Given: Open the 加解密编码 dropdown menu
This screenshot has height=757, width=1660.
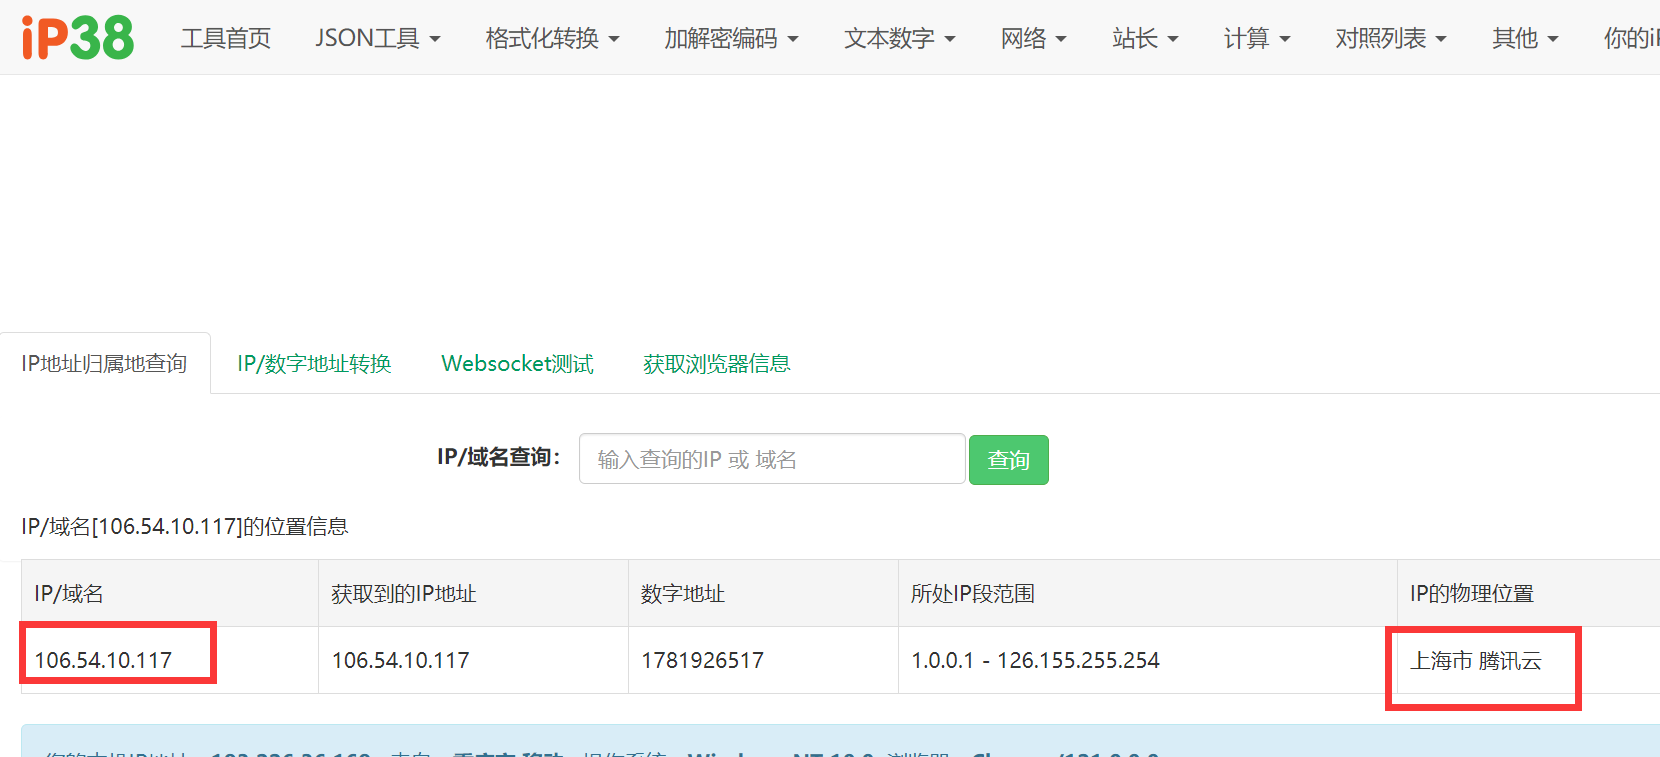Looking at the screenshot, I should tap(732, 38).
